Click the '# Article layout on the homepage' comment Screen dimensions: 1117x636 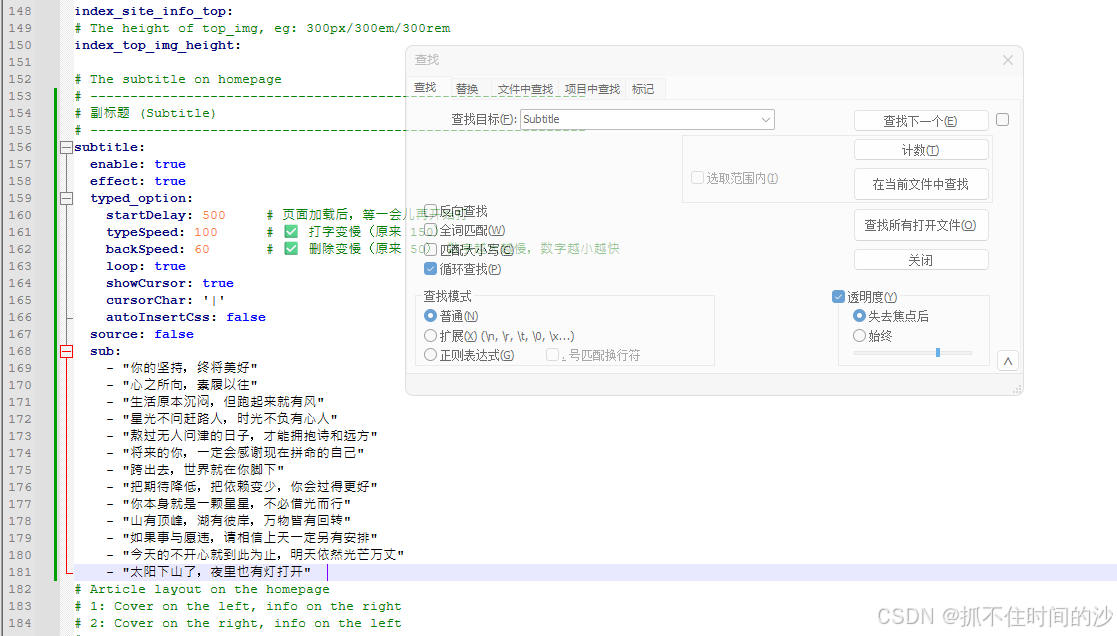coord(202,589)
